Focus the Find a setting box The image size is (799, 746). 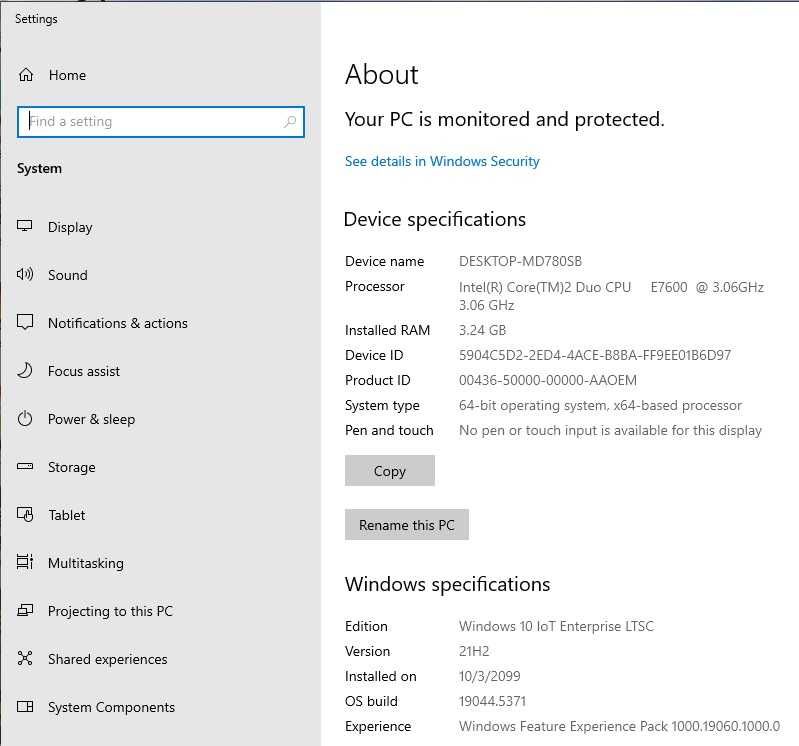pyautogui.click(x=161, y=122)
